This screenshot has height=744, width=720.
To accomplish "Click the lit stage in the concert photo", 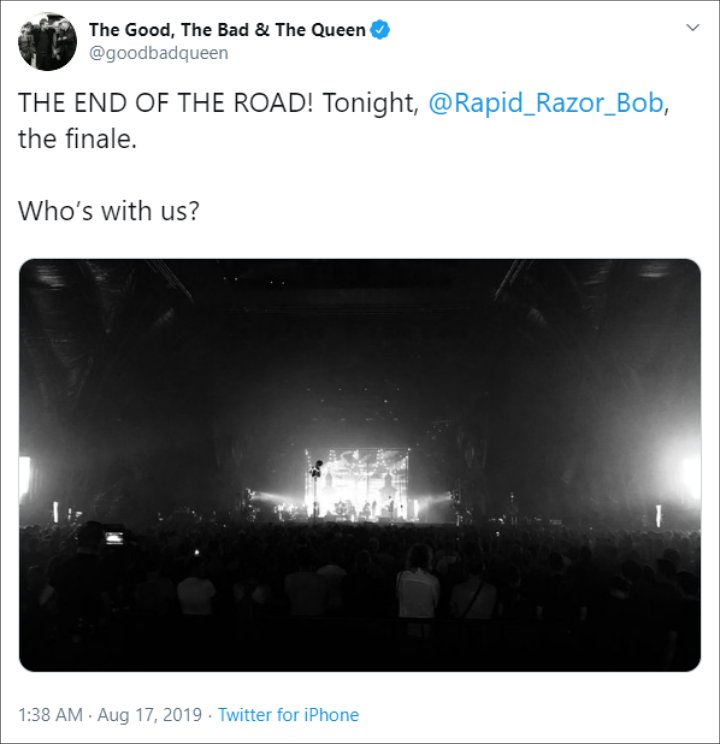I will [357, 484].
